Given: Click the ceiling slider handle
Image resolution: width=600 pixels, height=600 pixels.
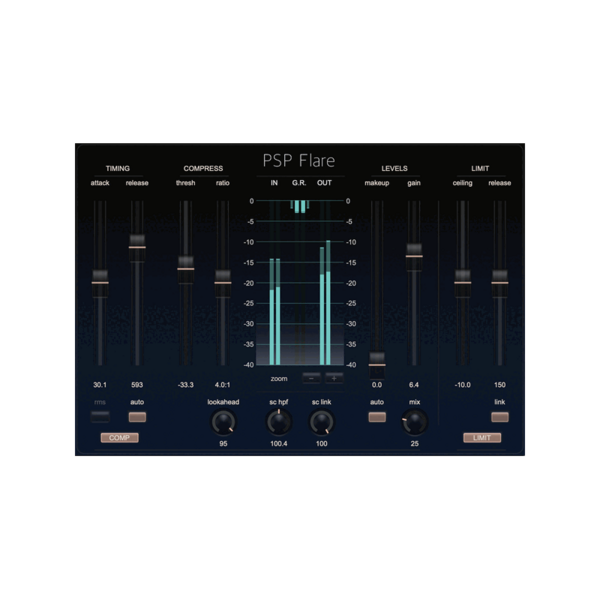Looking at the screenshot, I should pos(463,283).
